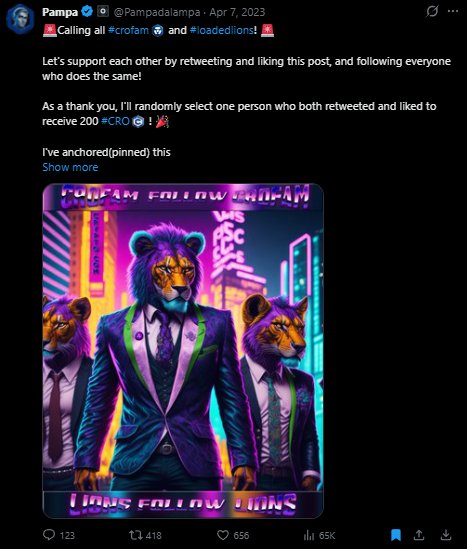Screen dimensions: 467x549
Task: Click the Pampa display name
Action: click(x=60, y=12)
